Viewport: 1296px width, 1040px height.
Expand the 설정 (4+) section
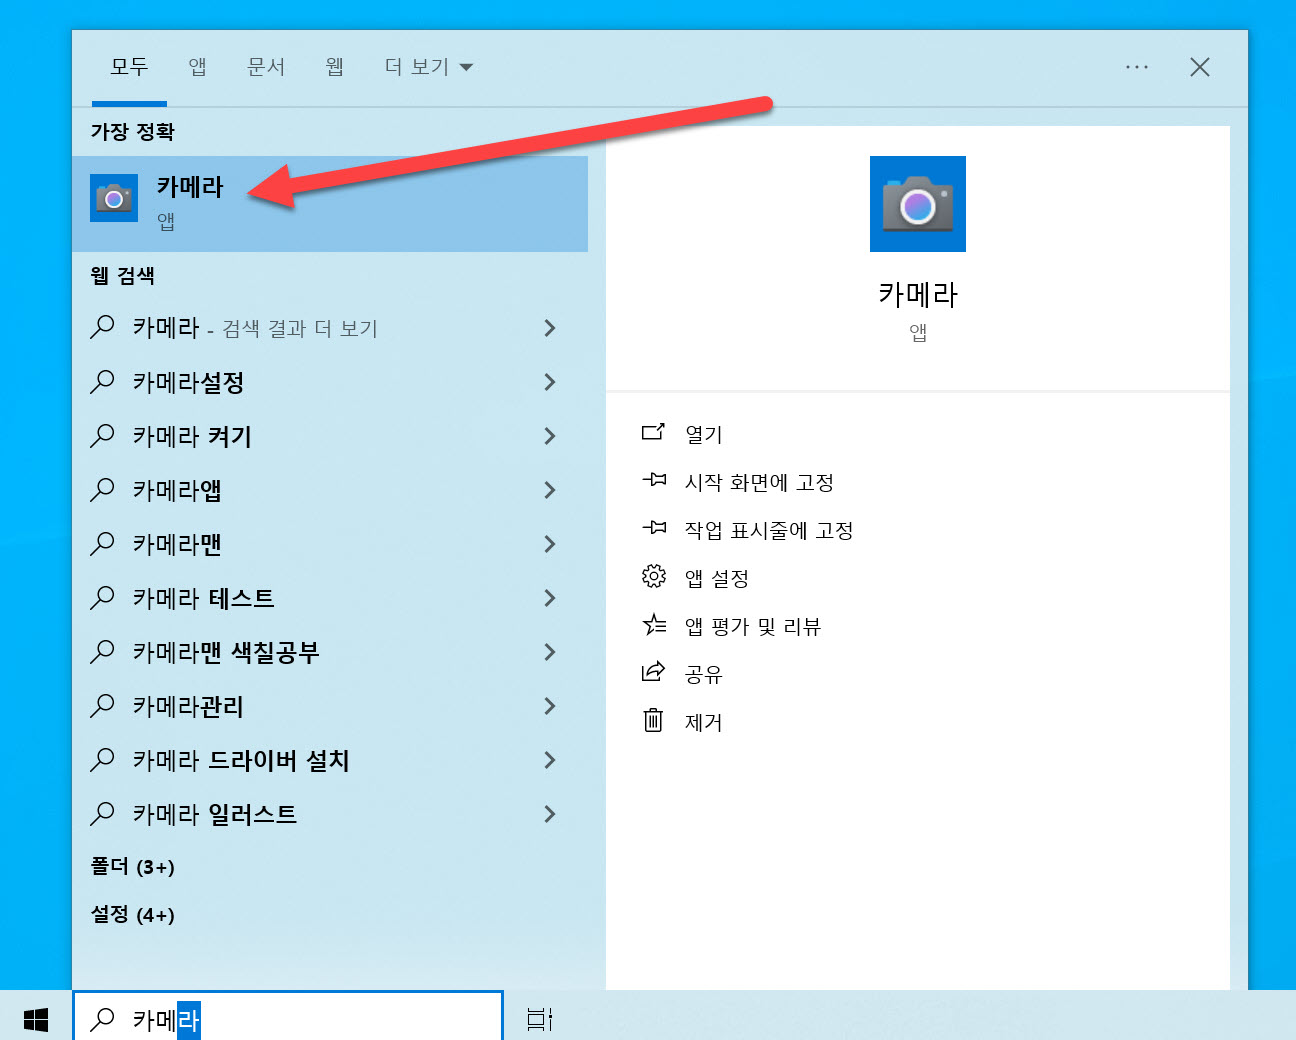133,914
